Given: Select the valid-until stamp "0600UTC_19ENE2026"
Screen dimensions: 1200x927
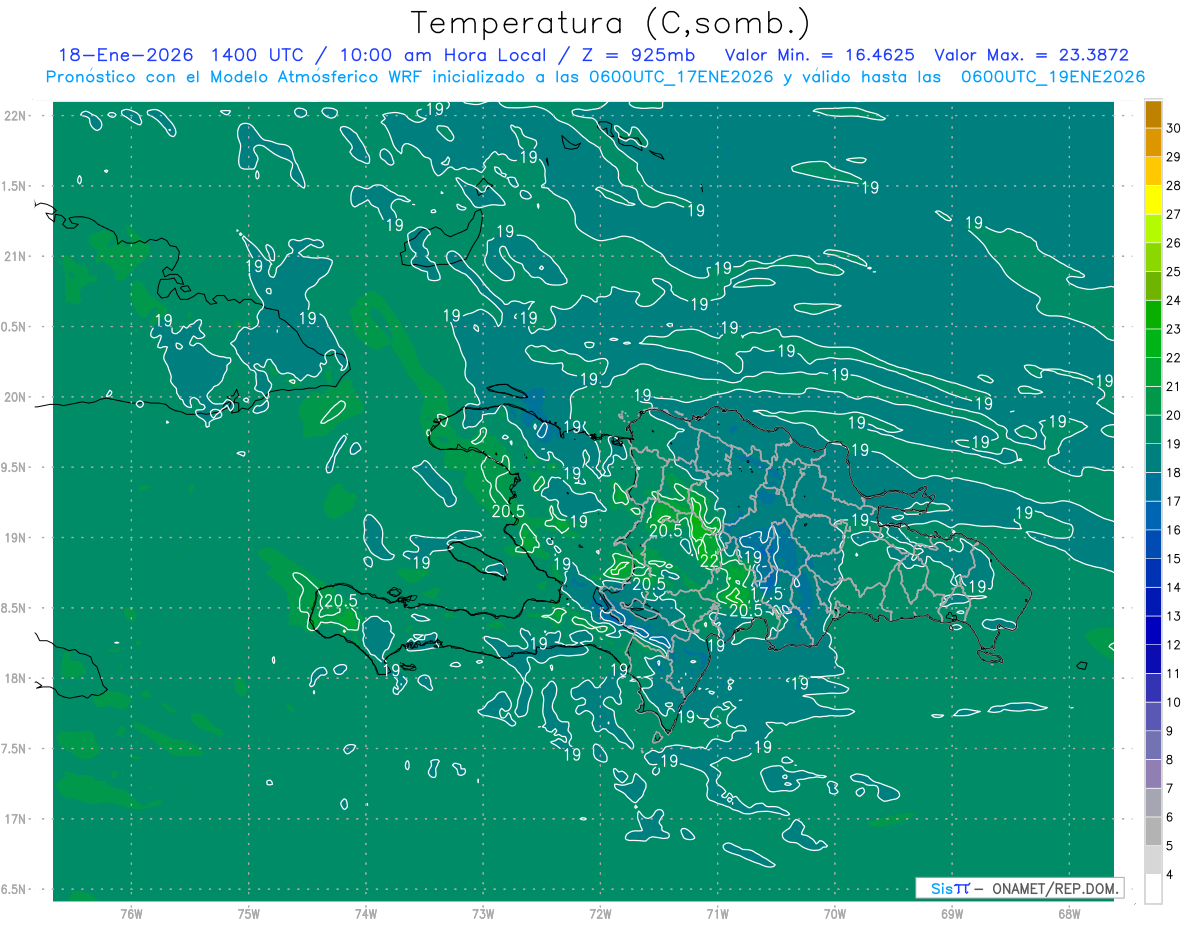Looking at the screenshot, I should pos(1053,77).
